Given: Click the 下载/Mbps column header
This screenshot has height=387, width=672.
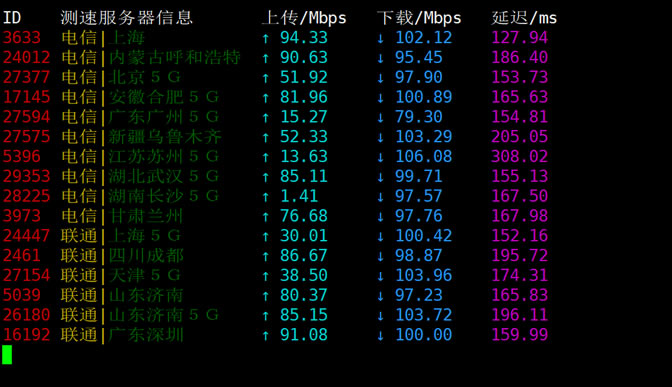Looking at the screenshot, I should 419,18.
